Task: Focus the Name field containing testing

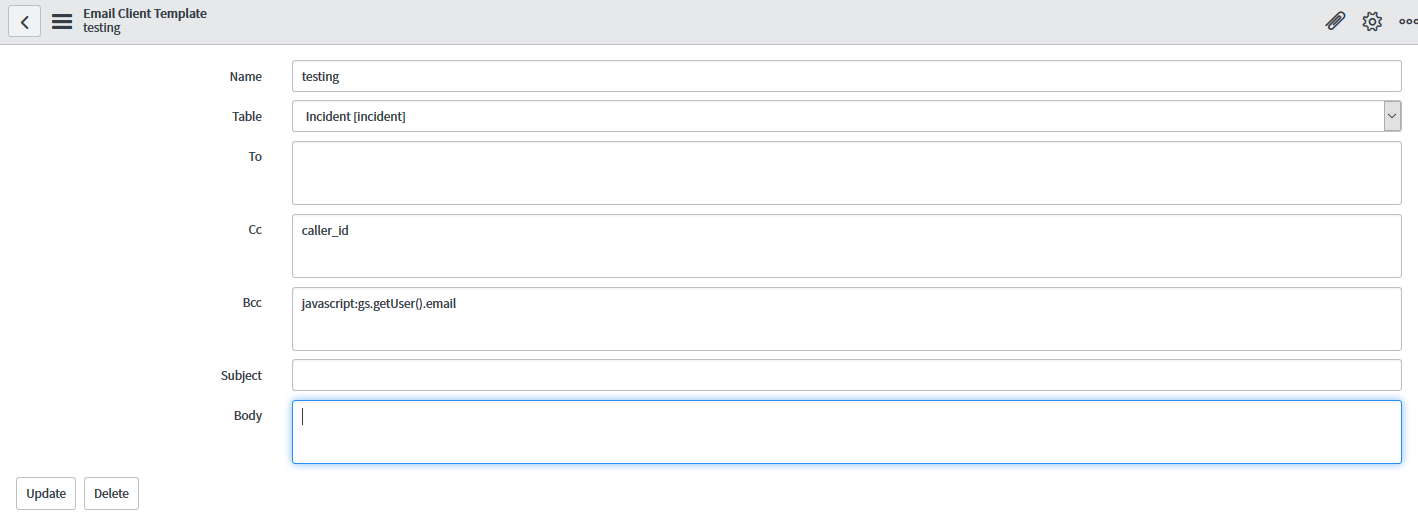Action: tap(847, 76)
